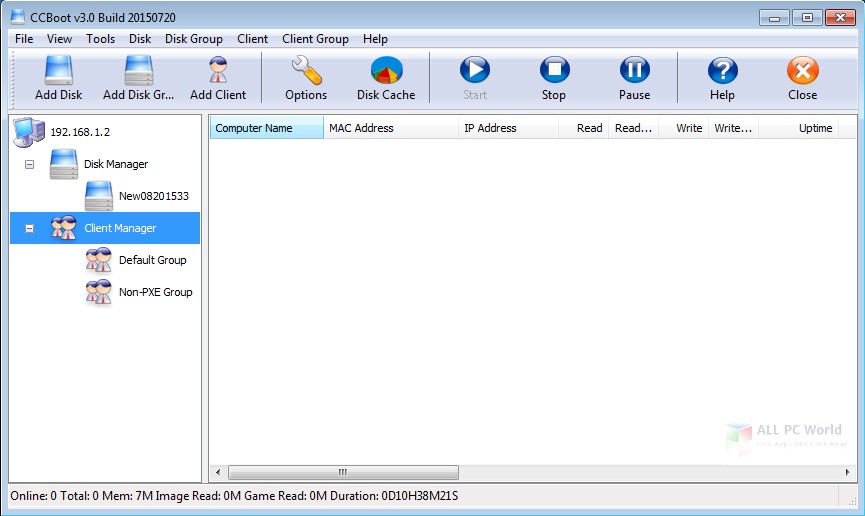Click the horizontal scrollbar left arrow
Screen dimensions: 865x516
(218, 472)
